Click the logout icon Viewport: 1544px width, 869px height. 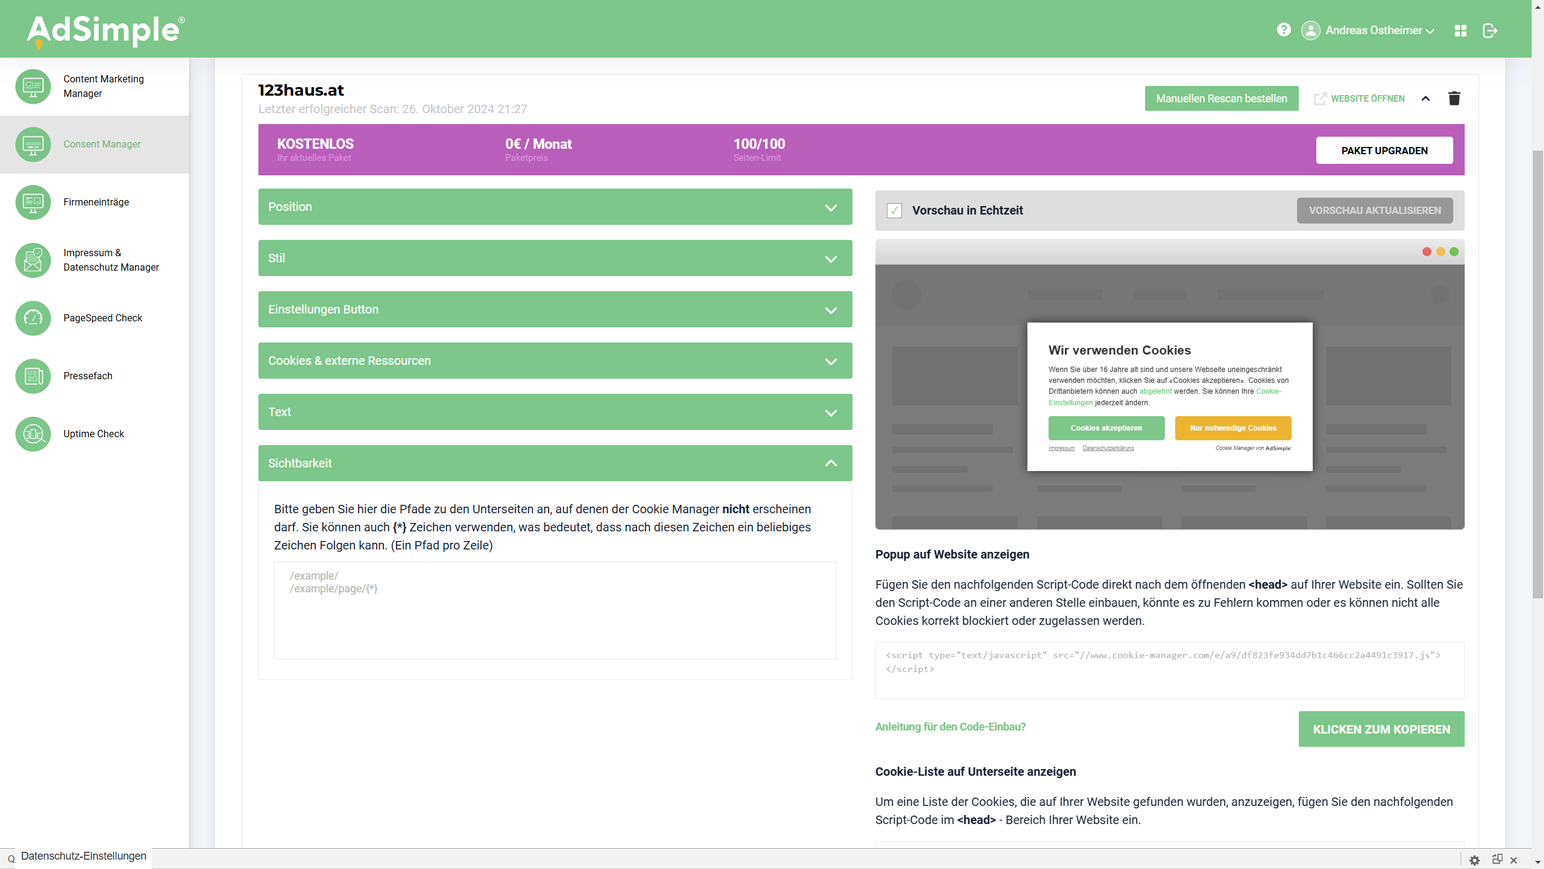point(1490,31)
